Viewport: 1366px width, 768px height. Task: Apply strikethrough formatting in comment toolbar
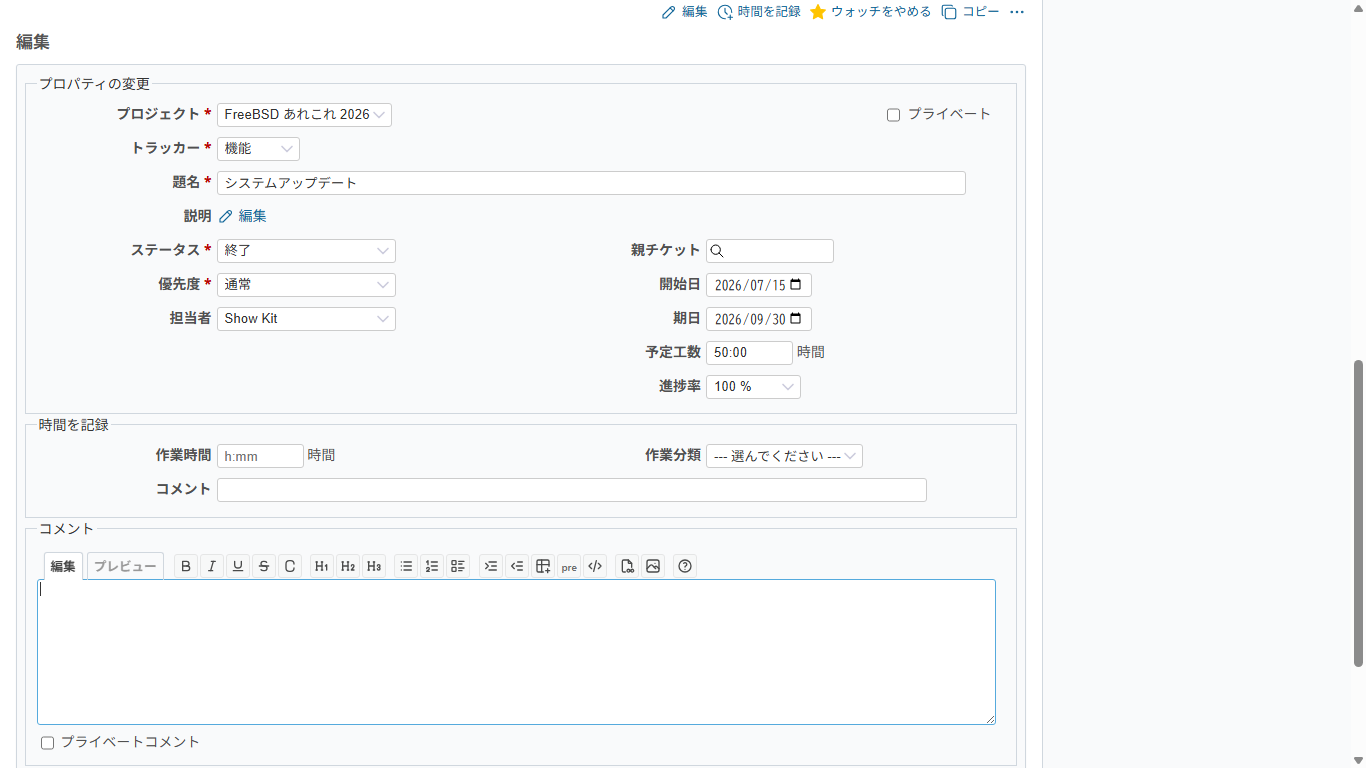264,566
